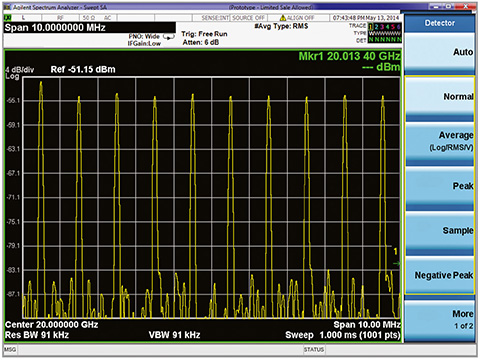Click the -87.1 y-axis label
The image size is (480, 360).
(x=13, y=294)
